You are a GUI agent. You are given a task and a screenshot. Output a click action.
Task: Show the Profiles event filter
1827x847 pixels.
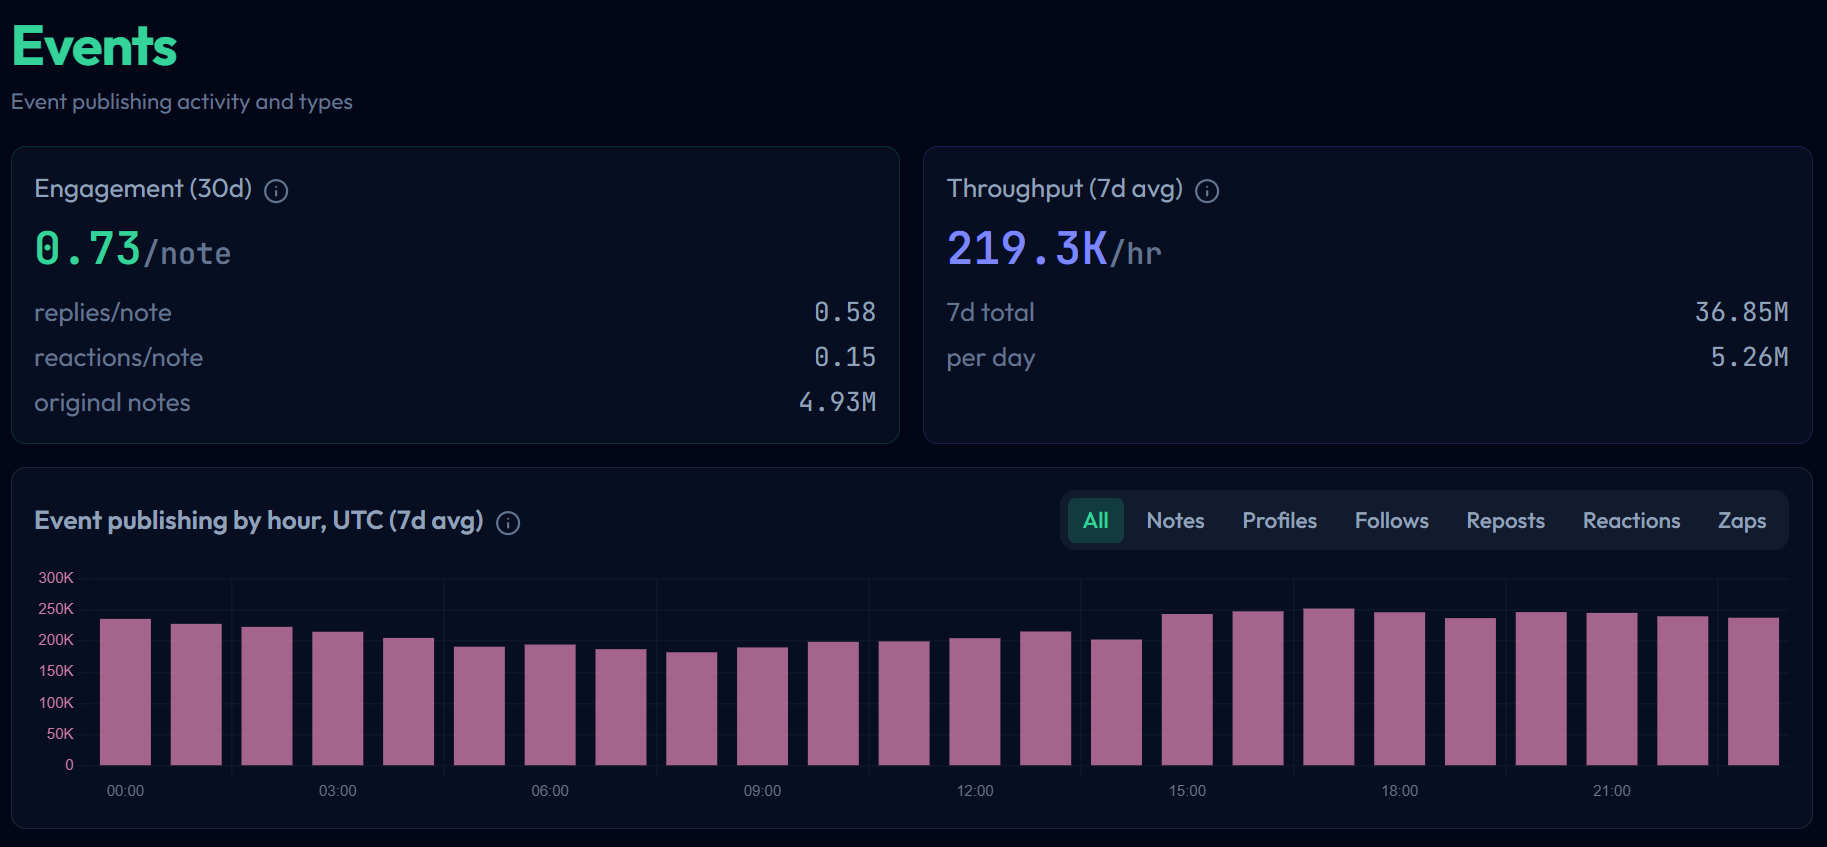1279,521
